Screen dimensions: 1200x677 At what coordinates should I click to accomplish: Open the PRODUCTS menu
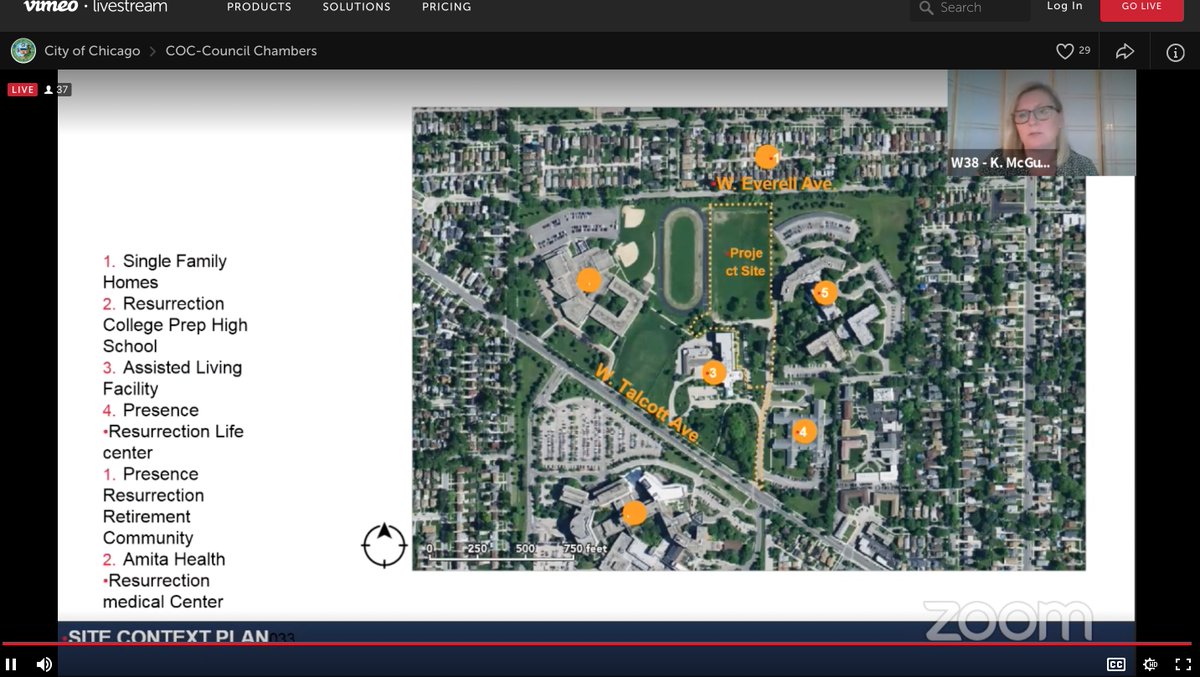click(x=259, y=7)
